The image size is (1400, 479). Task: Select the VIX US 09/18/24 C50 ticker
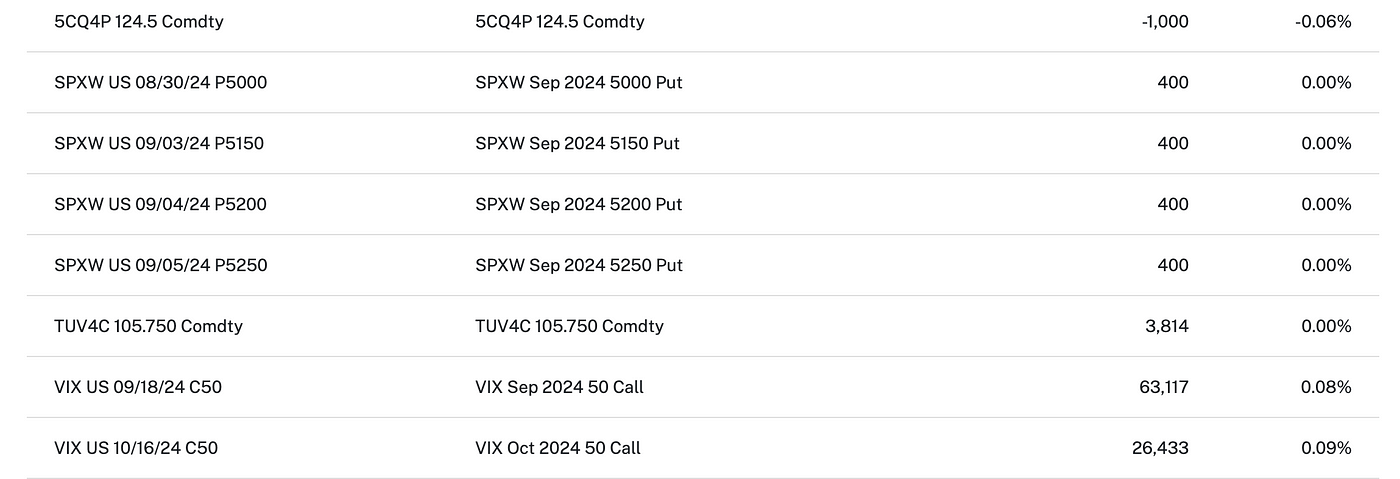tap(138, 387)
